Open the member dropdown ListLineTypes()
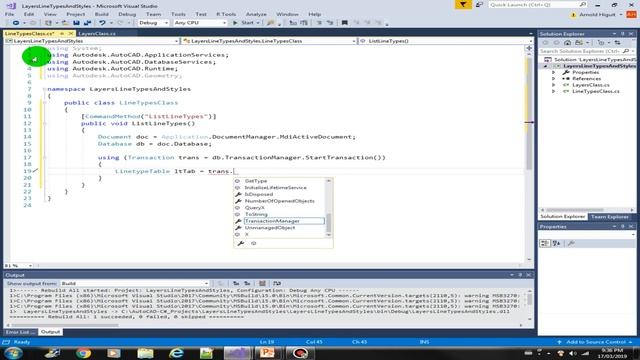Screen dimensions: 640x360 click(446, 41)
